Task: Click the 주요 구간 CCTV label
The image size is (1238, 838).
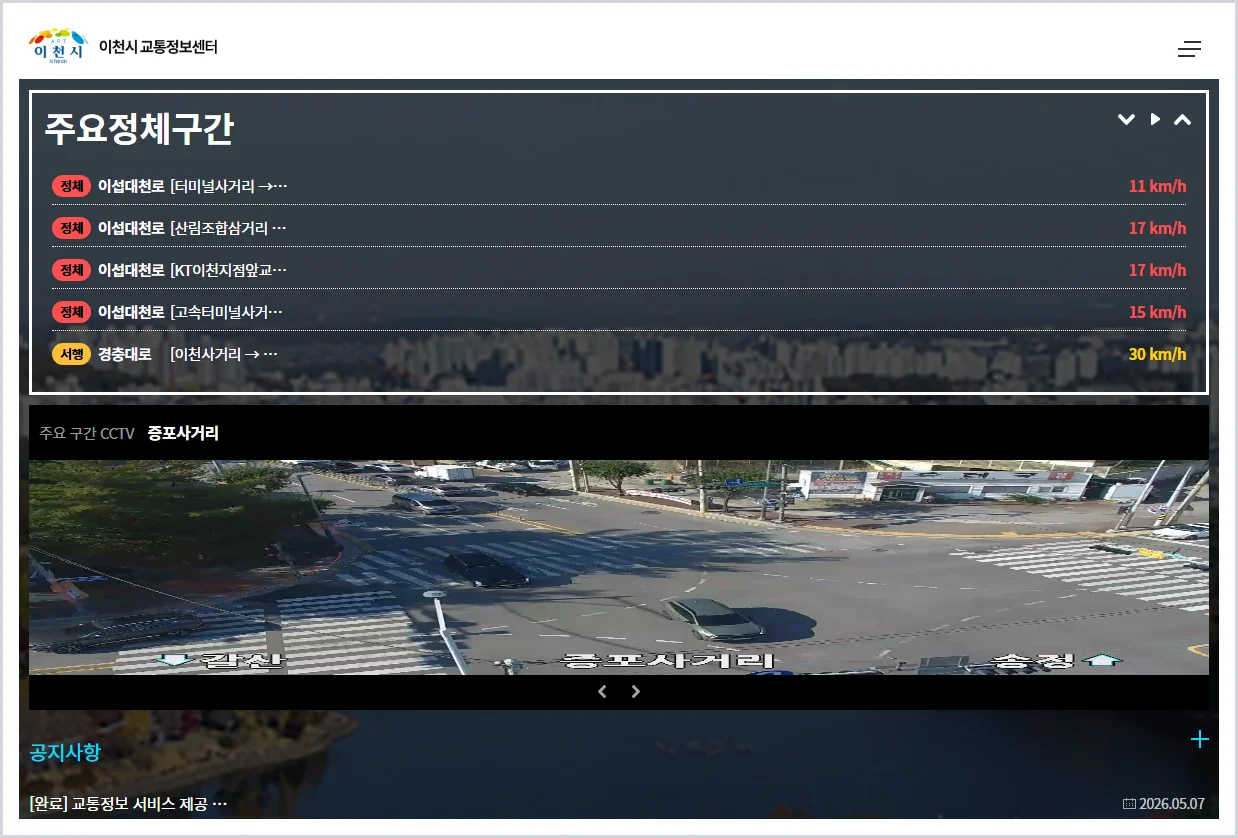Action: pyautogui.click(x=87, y=433)
